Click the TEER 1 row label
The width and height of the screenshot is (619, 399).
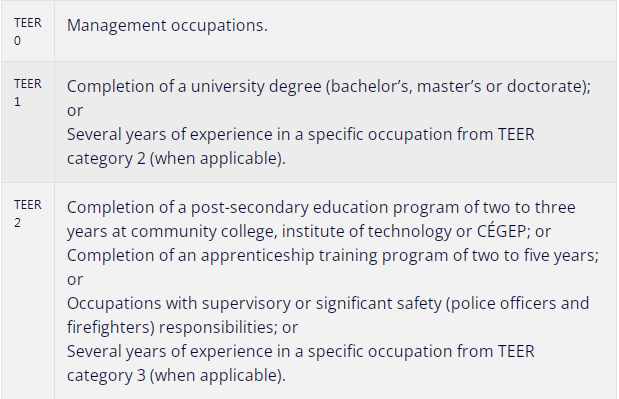(x=28, y=93)
